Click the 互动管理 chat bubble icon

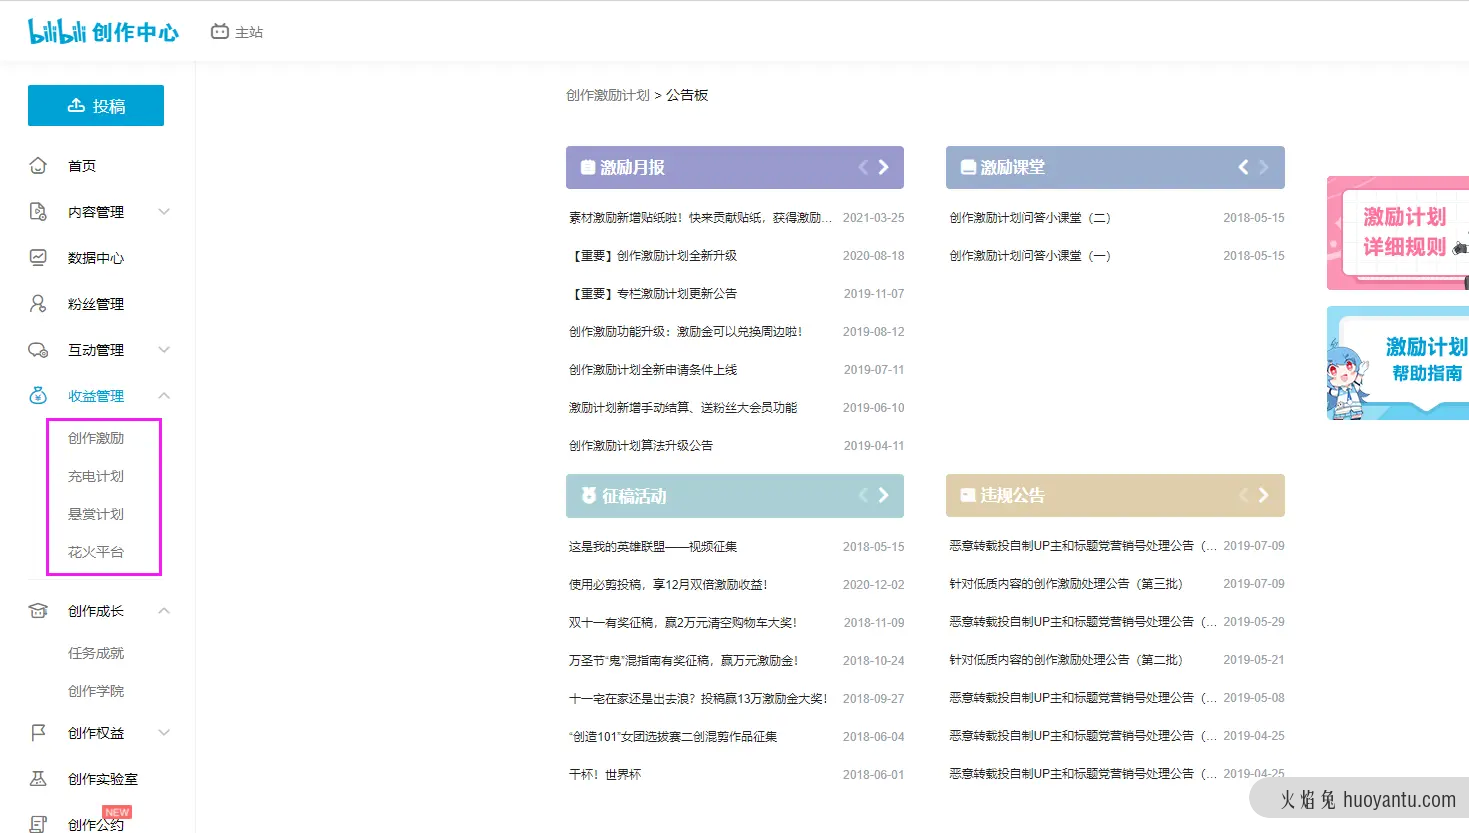click(38, 350)
